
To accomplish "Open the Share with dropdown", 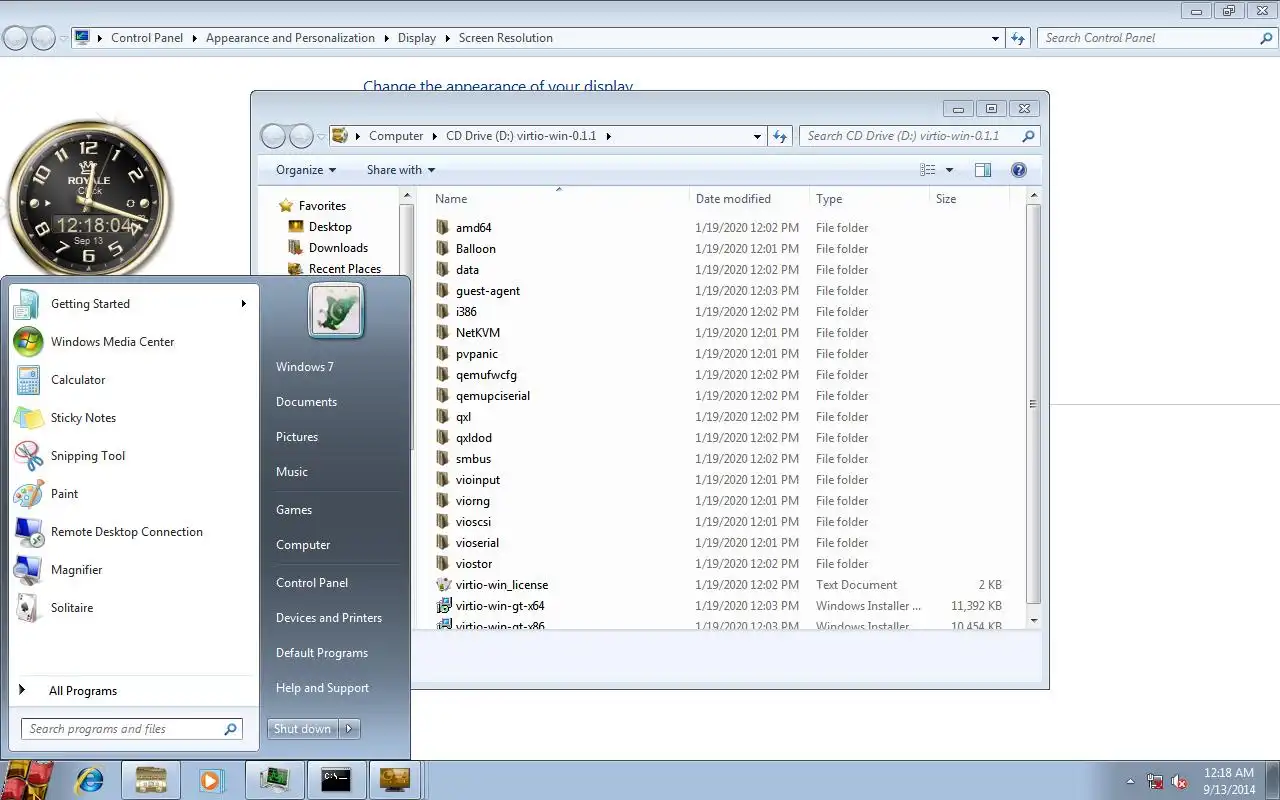I will [401, 170].
